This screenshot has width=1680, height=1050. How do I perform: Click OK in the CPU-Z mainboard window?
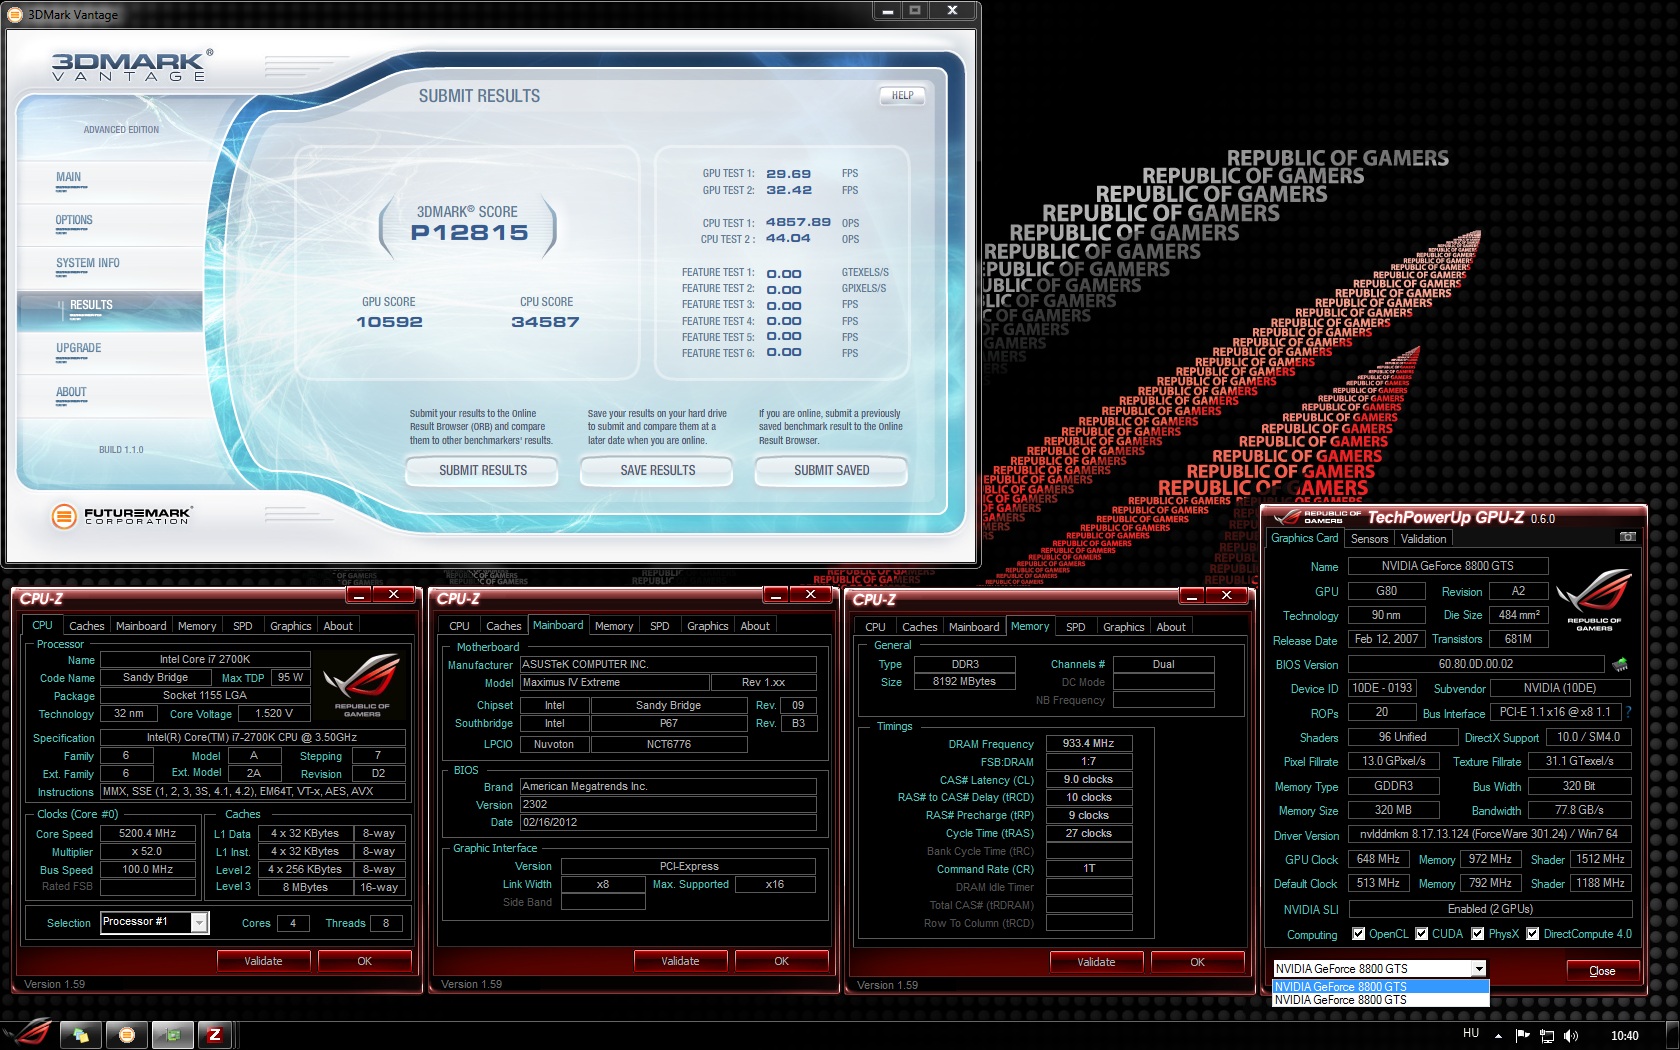click(x=781, y=961)
